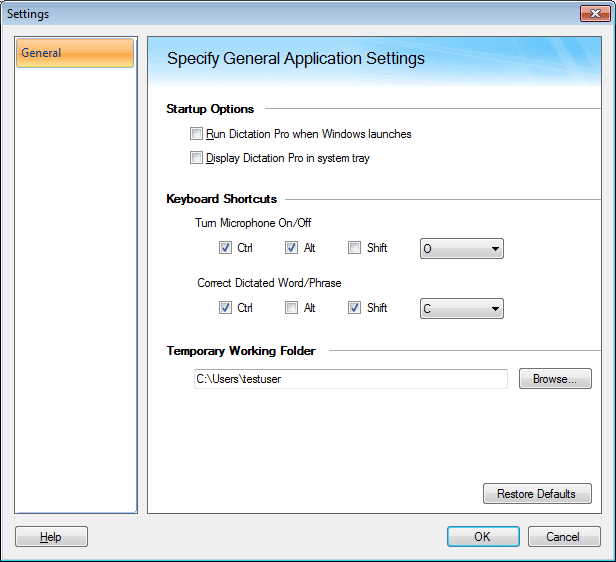This screenshot has width=616, height=562.
Task: Click the Turn Microphone On/Off label
Action: 253,223
